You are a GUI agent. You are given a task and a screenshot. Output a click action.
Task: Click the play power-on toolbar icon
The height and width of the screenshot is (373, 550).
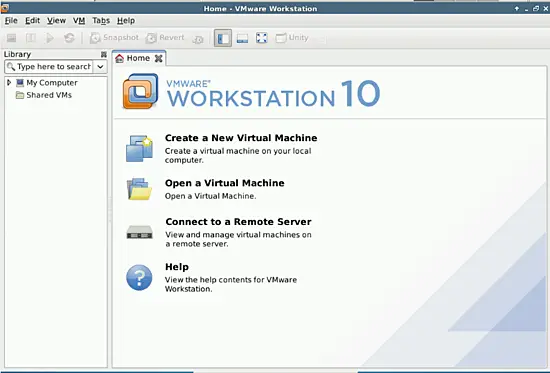pos(50,38)
